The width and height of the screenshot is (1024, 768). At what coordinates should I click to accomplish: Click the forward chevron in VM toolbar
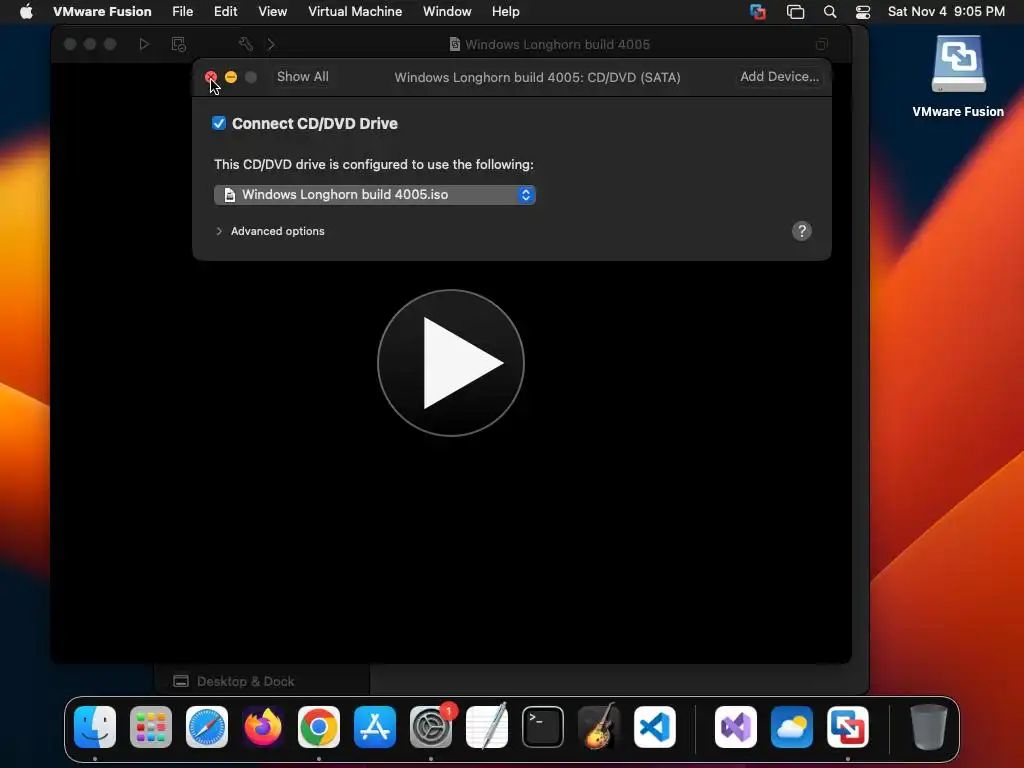pos(271,44)
